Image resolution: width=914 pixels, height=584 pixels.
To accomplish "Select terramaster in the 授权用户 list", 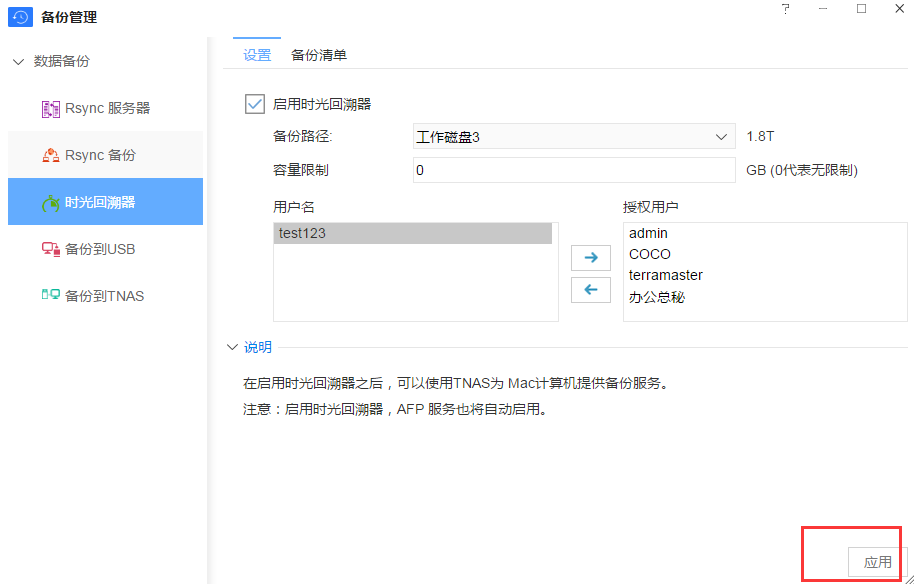I will click(x=666, y=275).
